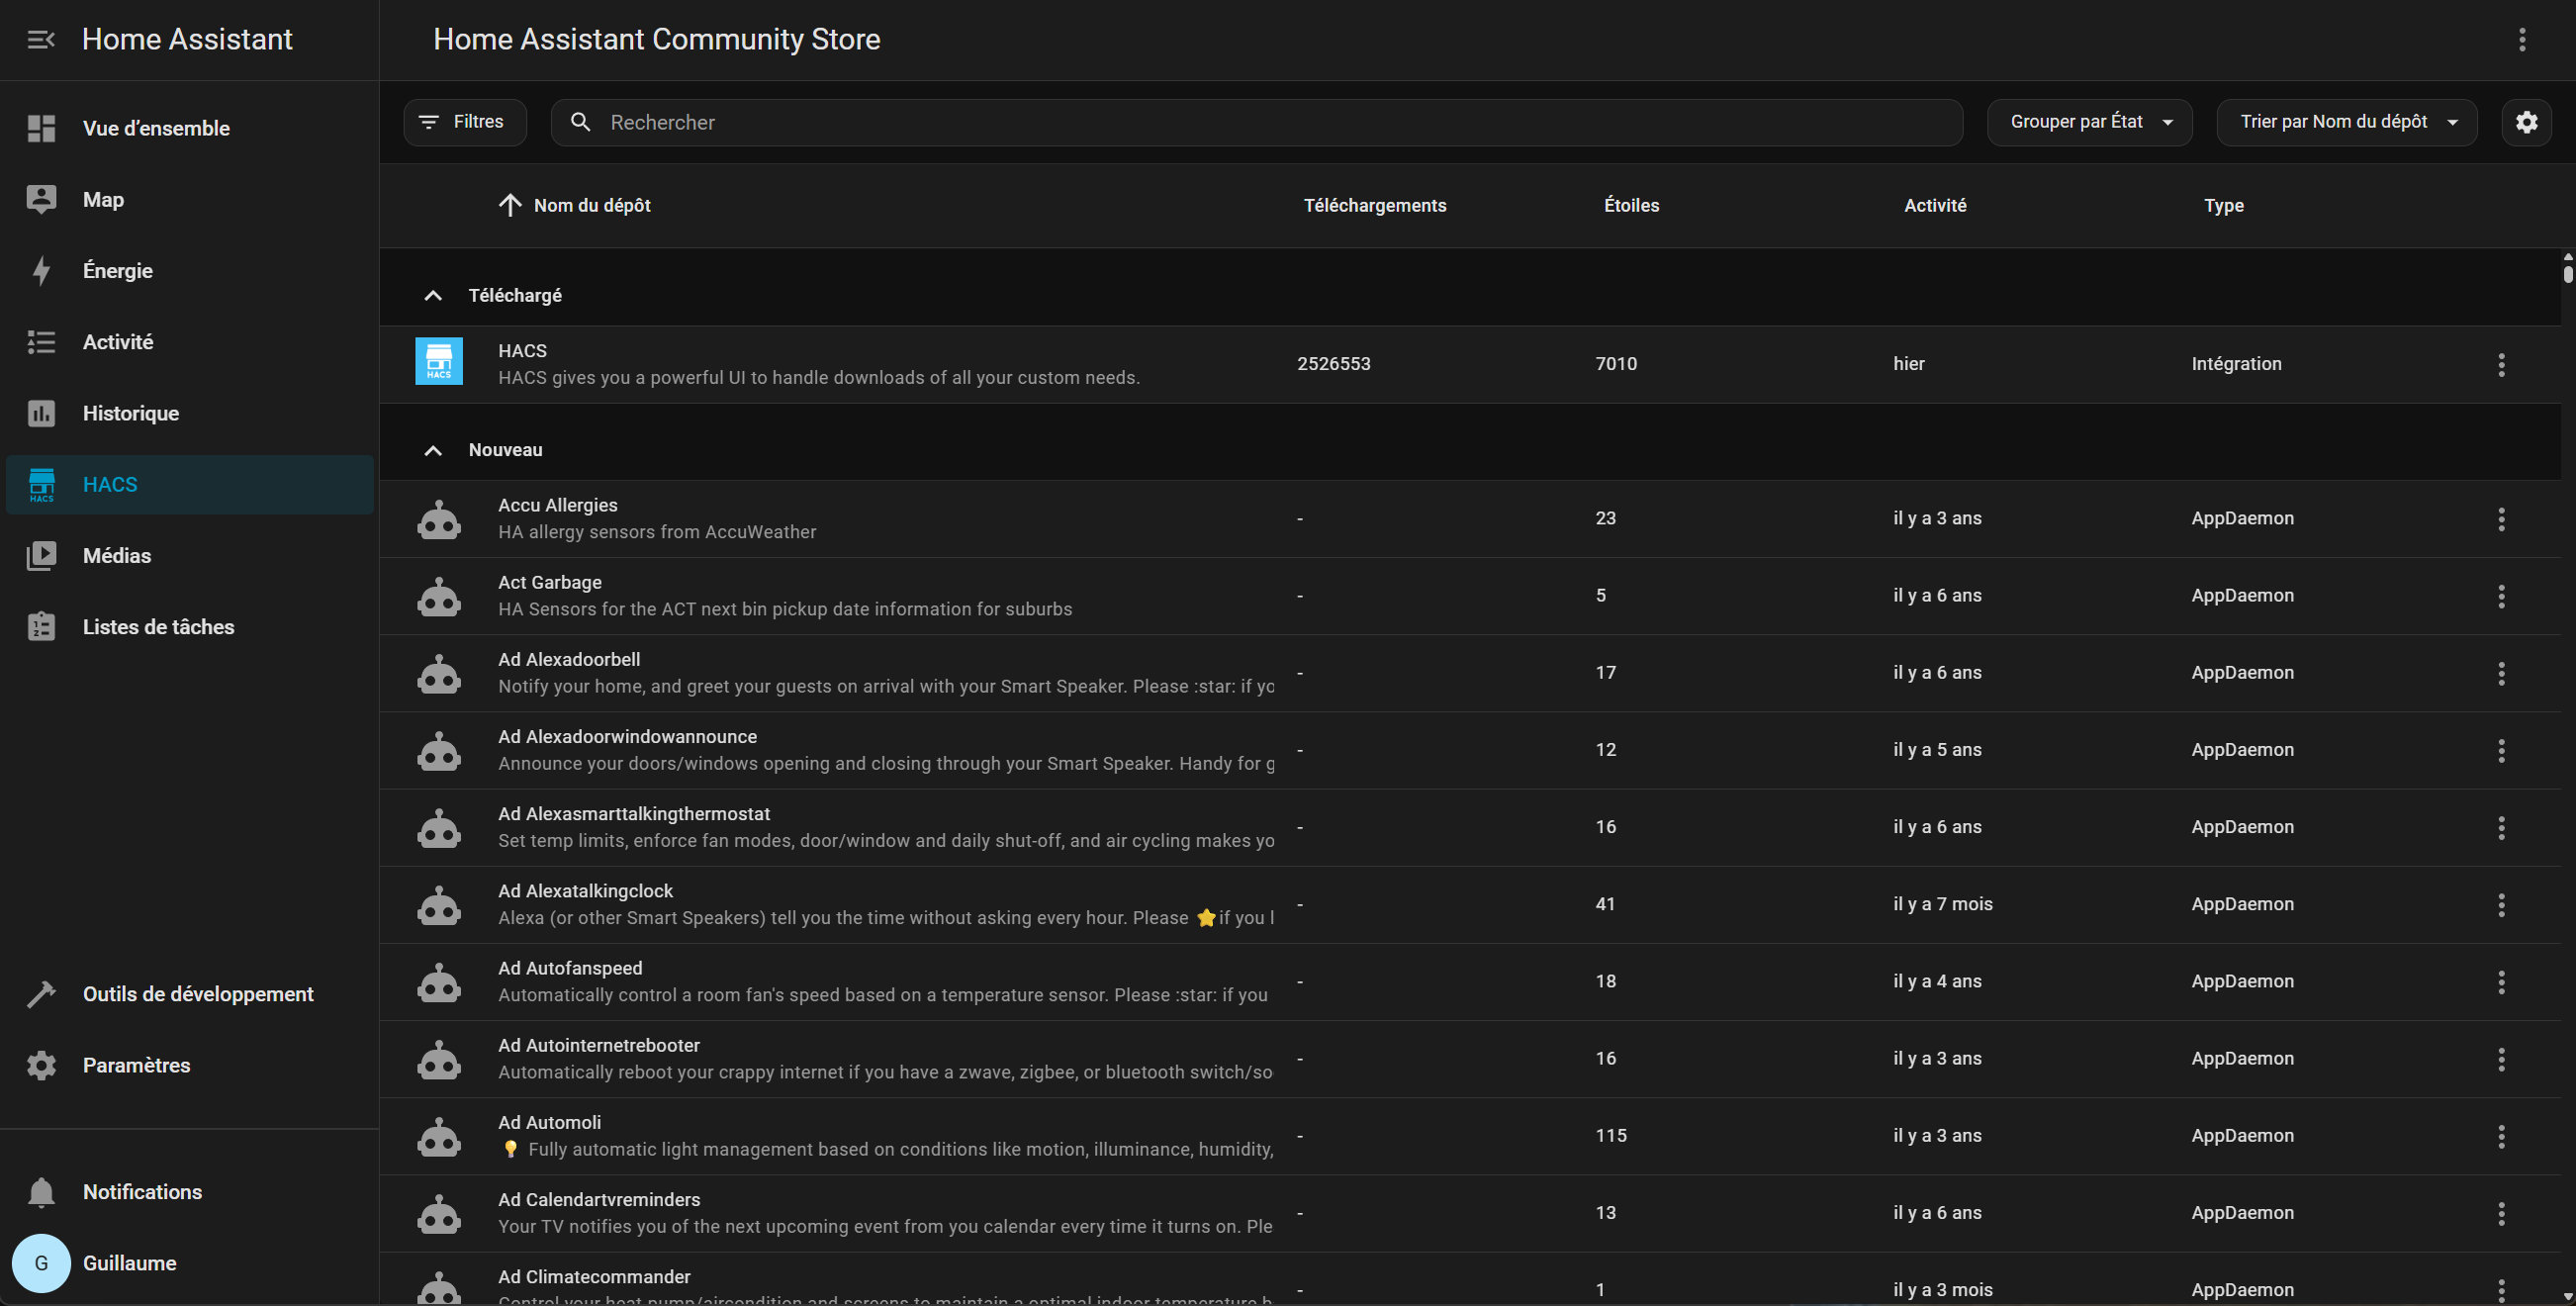The height and width of the screenshot is (1306, 2576).
Task: Open the Ad Automoli row options menu
Action: coord(2501,1136)
